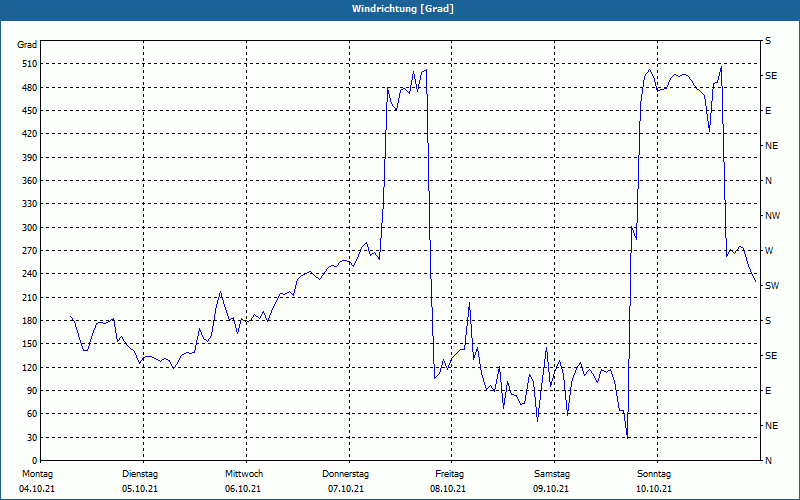This screenshot has width=800, height=500.
Task: Select the 'Dienstag' day label
Action: pos(140,474)
